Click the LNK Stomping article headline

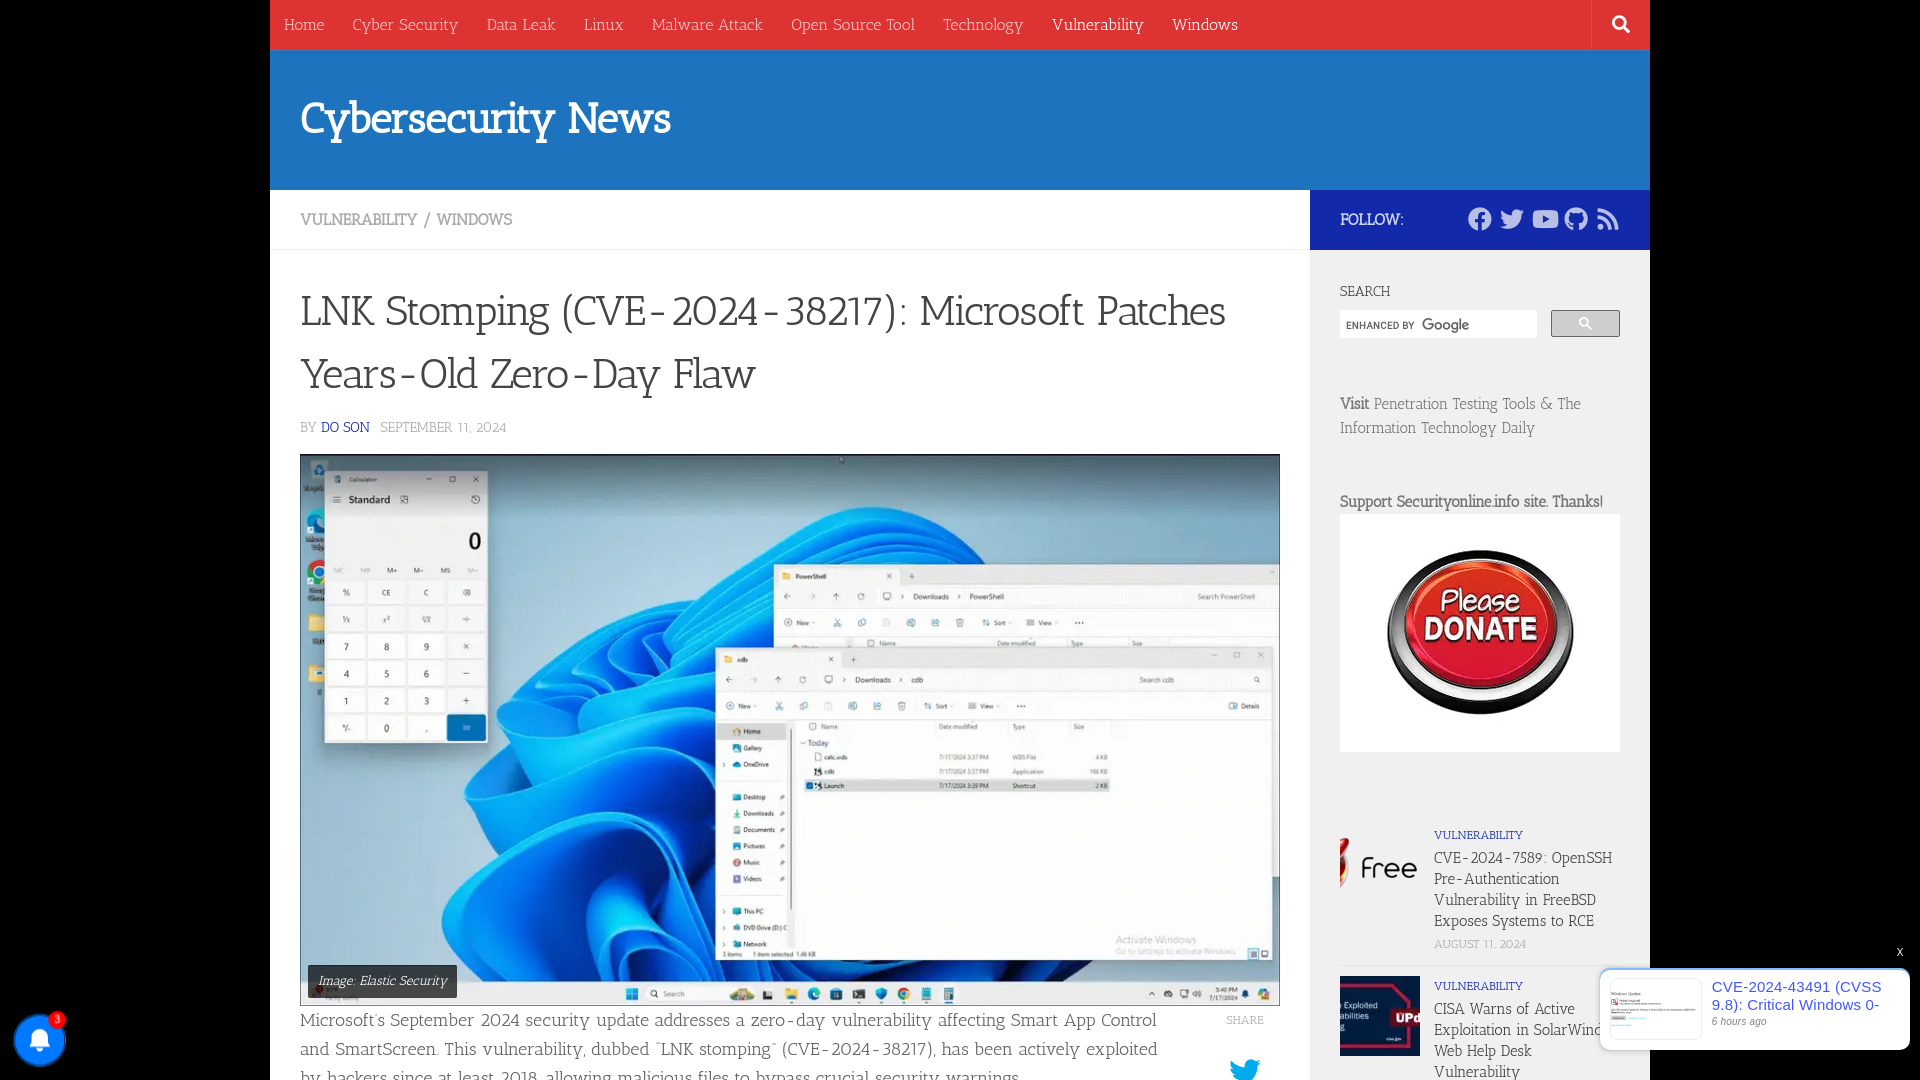point(762,342)
